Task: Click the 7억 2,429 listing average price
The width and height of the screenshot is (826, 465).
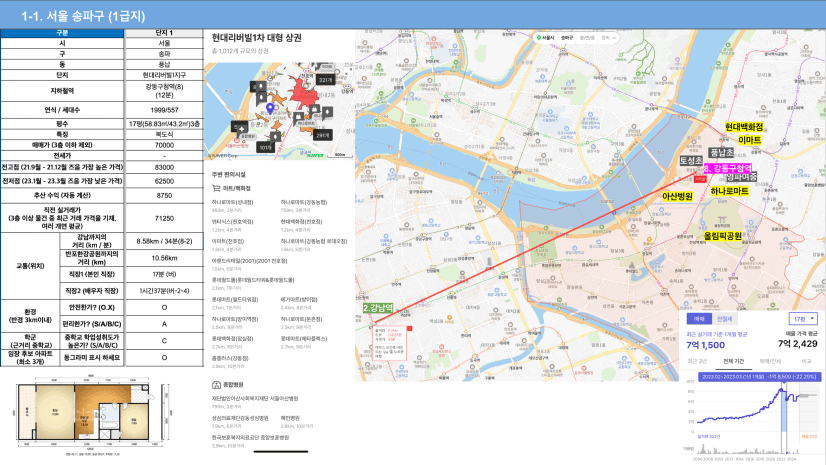Action: point(798,344)
